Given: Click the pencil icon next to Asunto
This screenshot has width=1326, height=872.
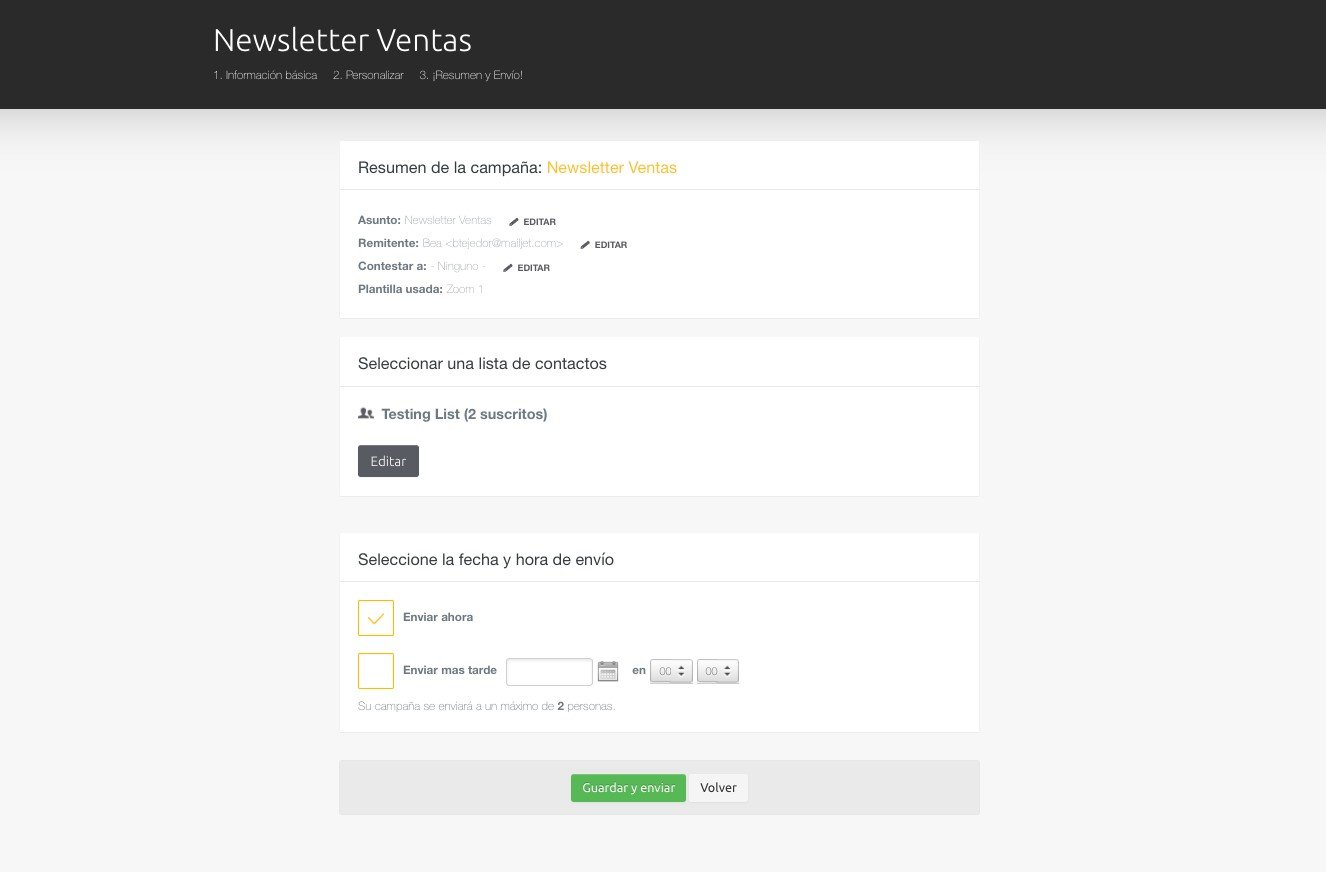Looking at the screenshot, I should click(514, 222).
